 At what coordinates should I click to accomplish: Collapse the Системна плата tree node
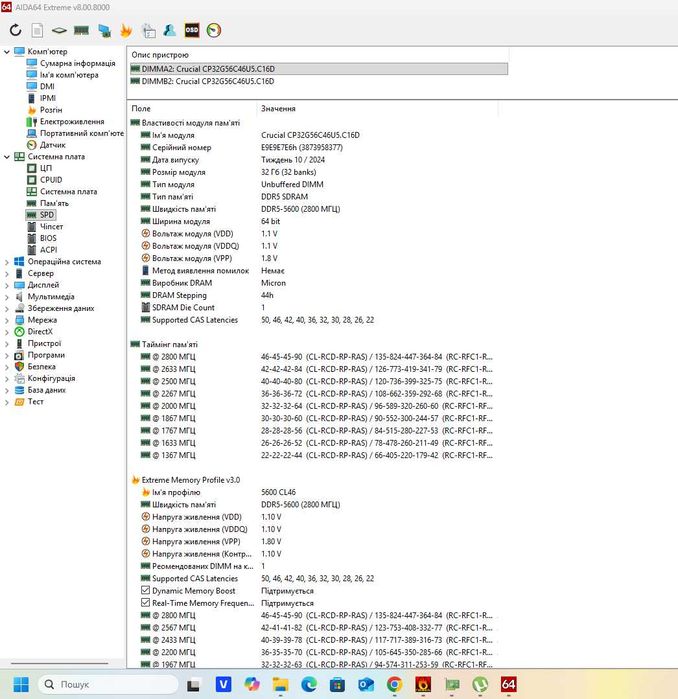7,157
